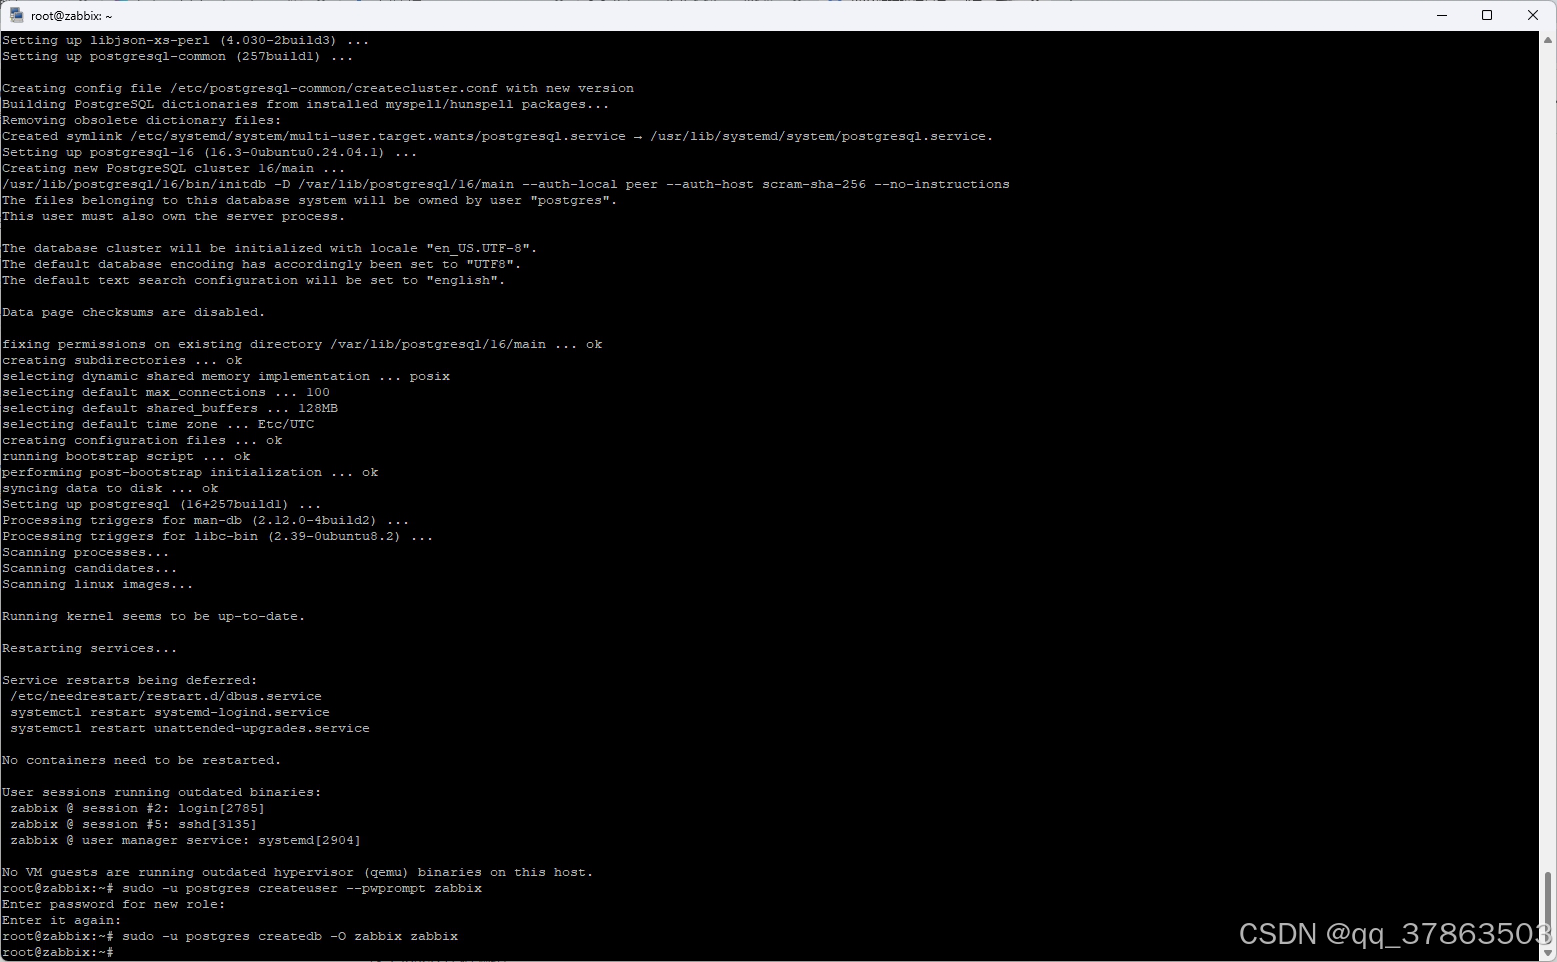Click the 'Creating new PostgreSQL cluster 16/main ...' line
The image size is (1557, 962).
(174, 168)
